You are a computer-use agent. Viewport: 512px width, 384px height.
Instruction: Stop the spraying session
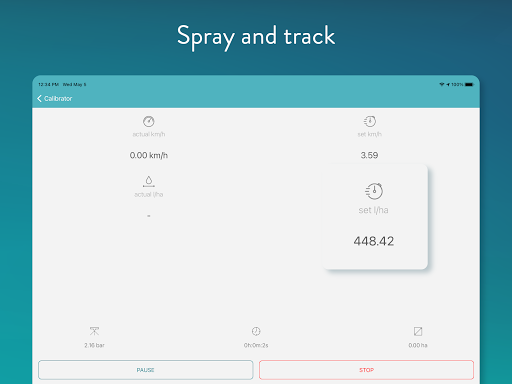(366, 370)
